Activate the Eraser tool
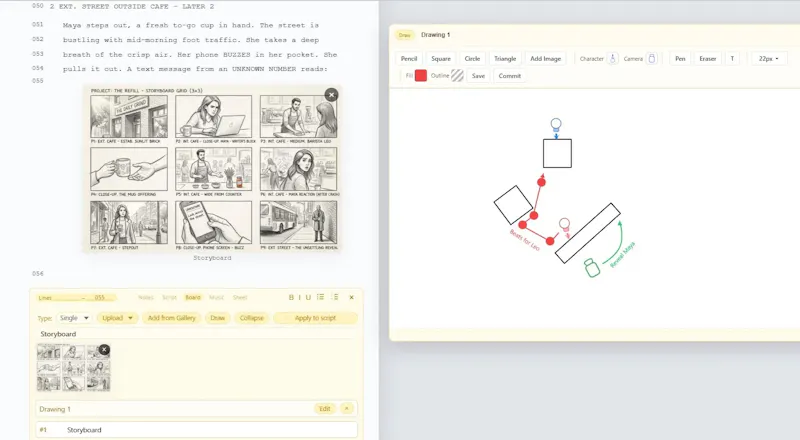Screen dimensions: 800x440 (708, 59)
